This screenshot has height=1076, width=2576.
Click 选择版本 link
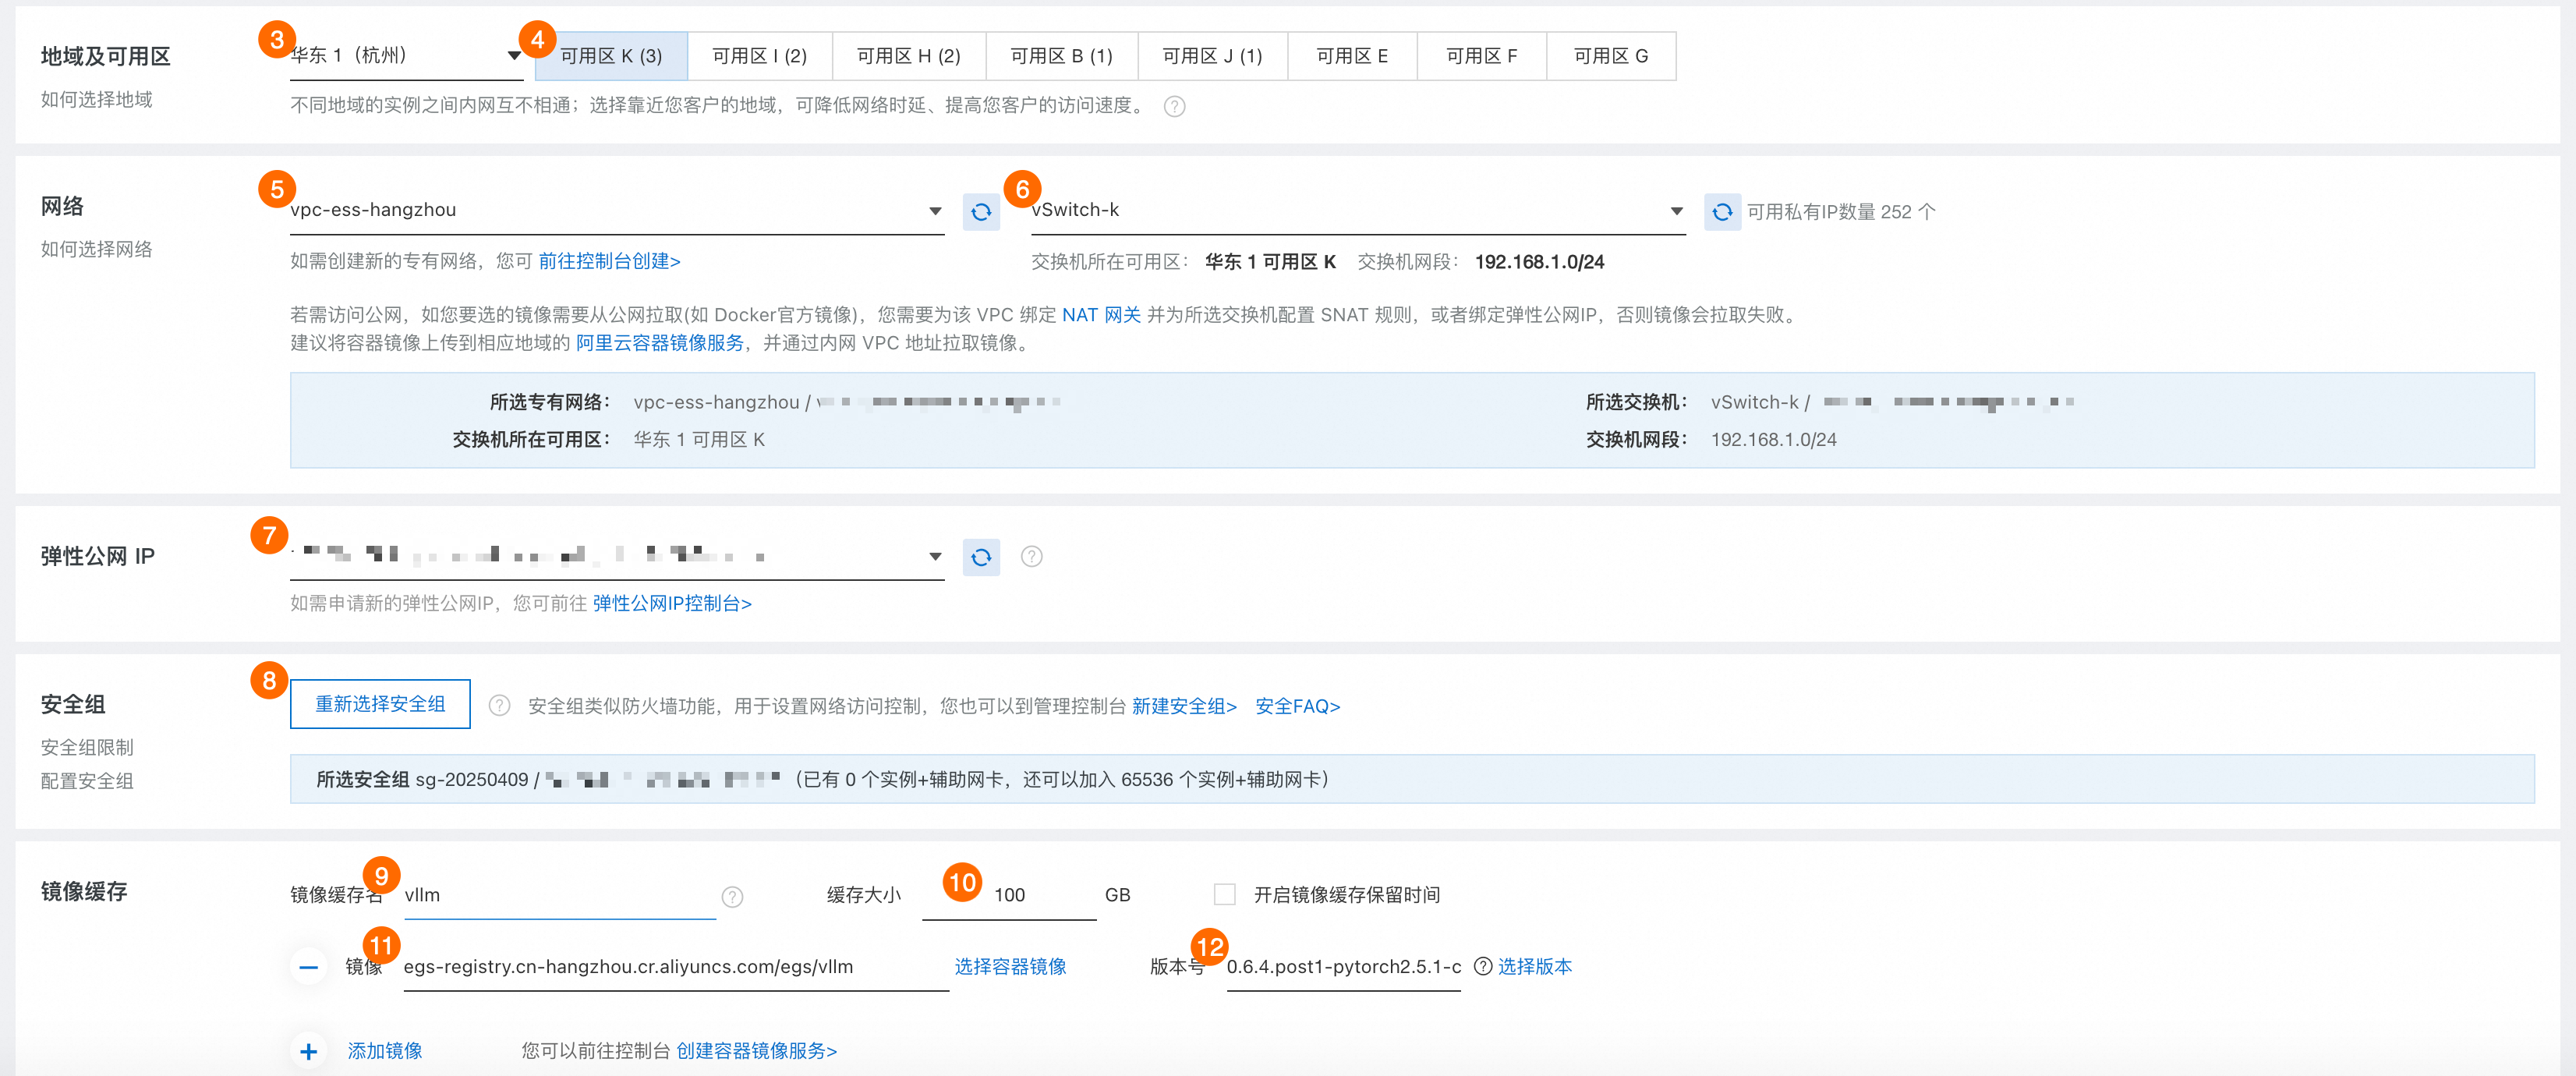pyautogui.click(x=1534, y=966)
